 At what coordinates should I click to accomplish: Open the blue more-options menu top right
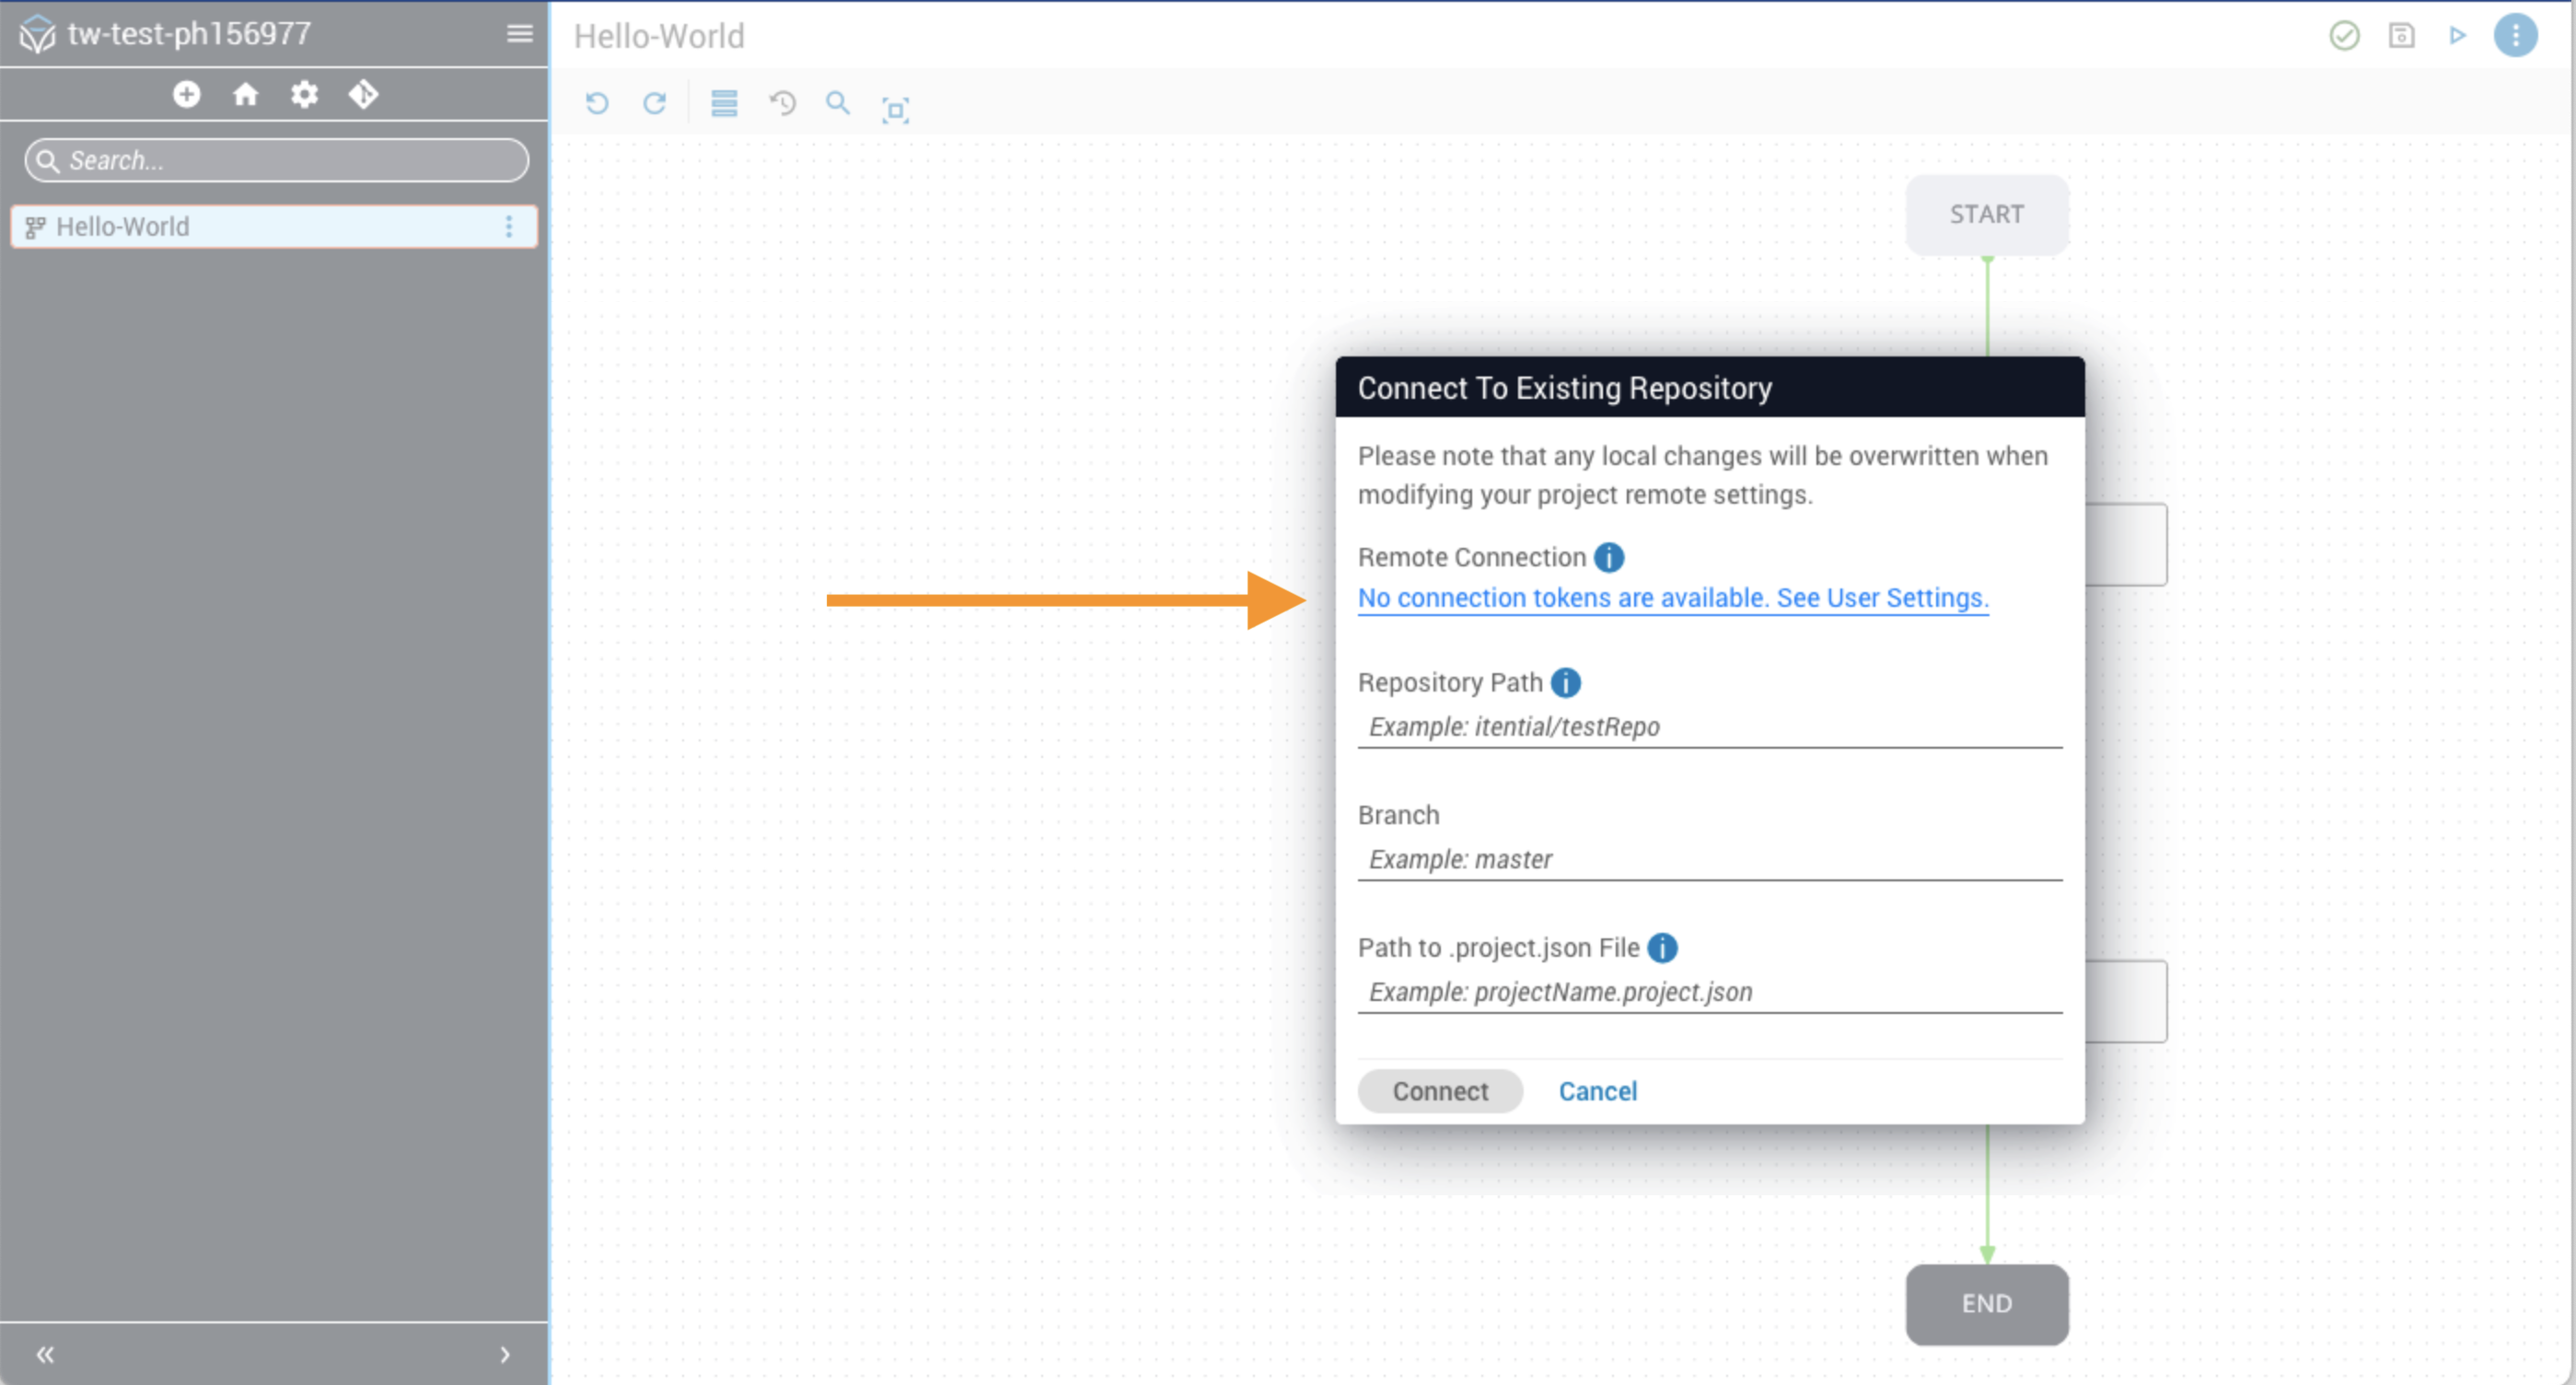coord(2515,36)
